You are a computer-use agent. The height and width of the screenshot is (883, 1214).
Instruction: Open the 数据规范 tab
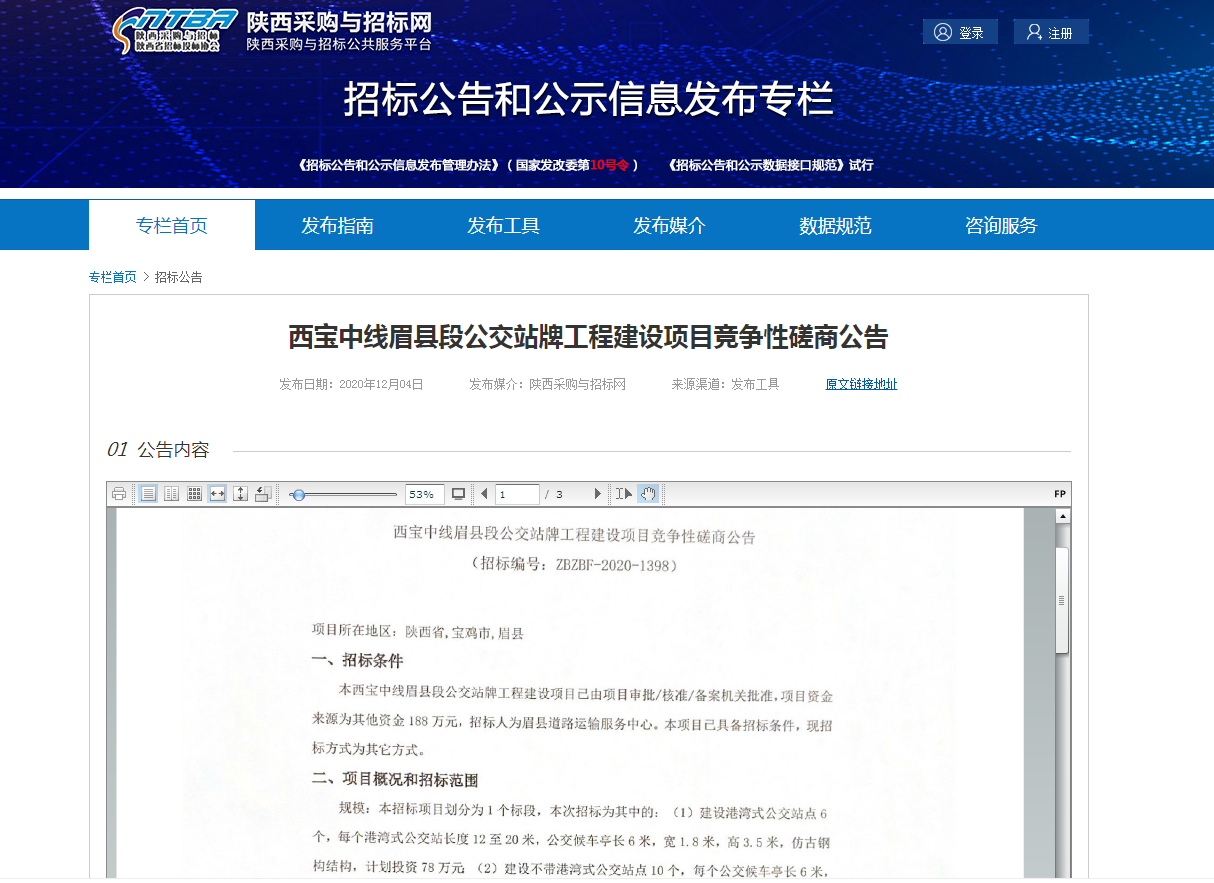(x=835, y=226)
